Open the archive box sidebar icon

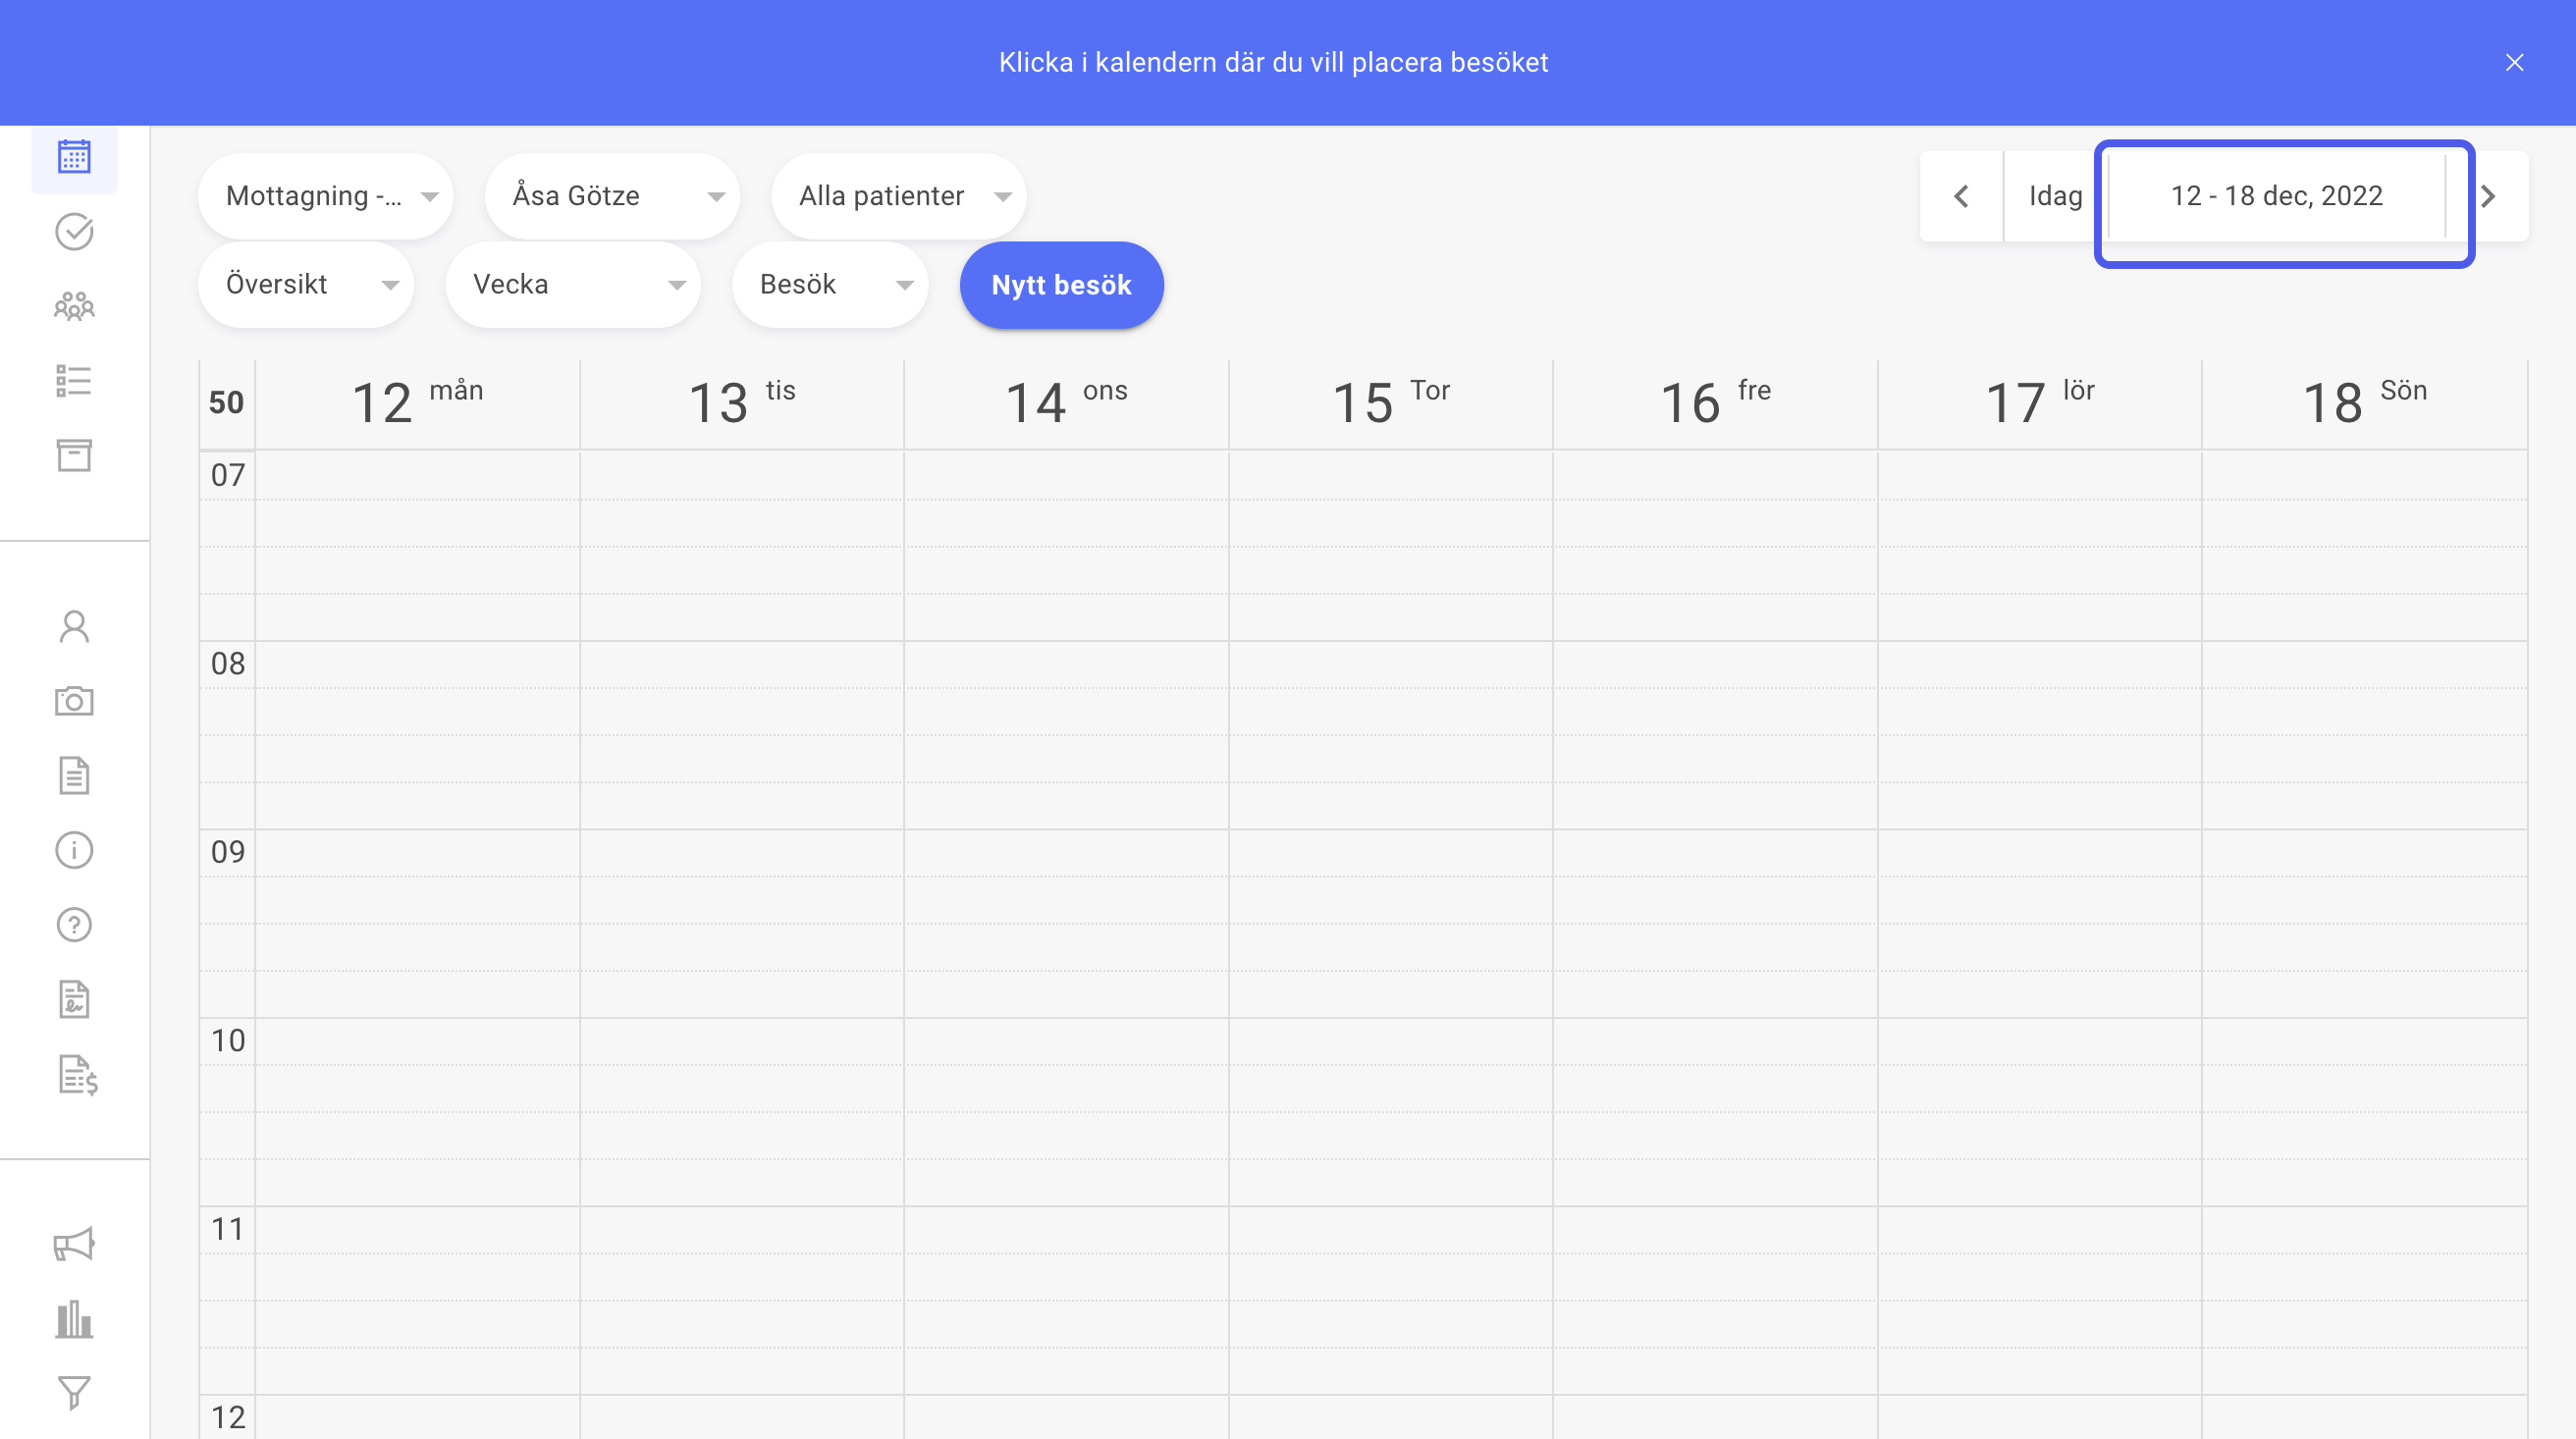(74, 455)
